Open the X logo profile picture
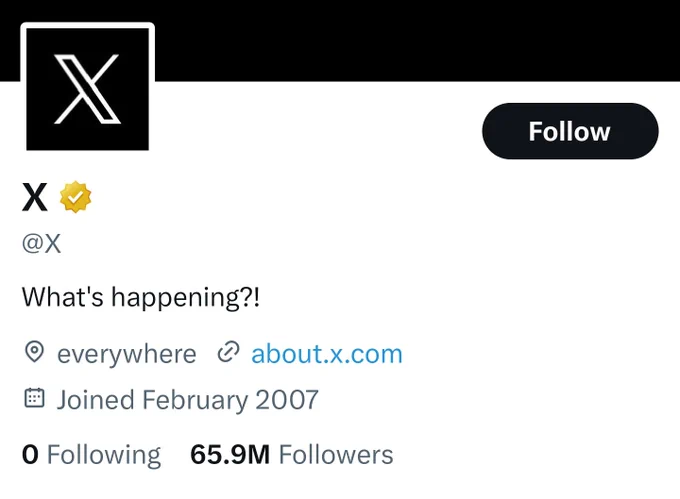The image size is (680, 499). pyautogui.click(x=88, y=89)
